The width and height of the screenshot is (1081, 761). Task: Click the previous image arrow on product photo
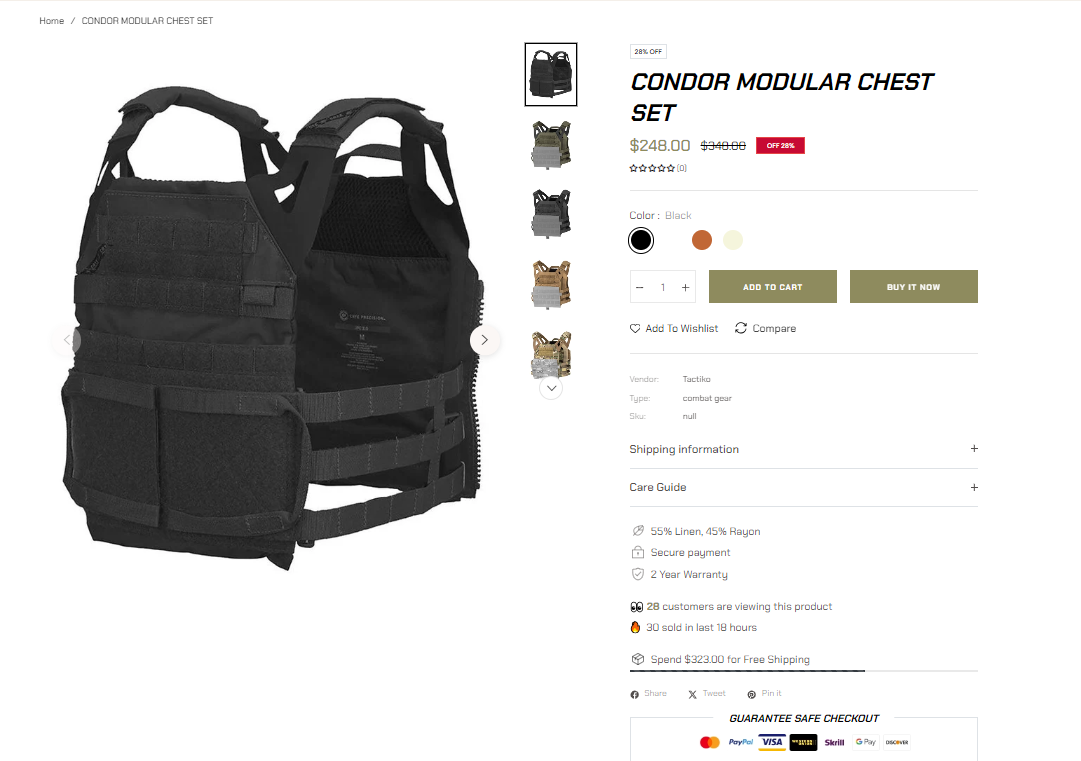(x=67, y=340)
